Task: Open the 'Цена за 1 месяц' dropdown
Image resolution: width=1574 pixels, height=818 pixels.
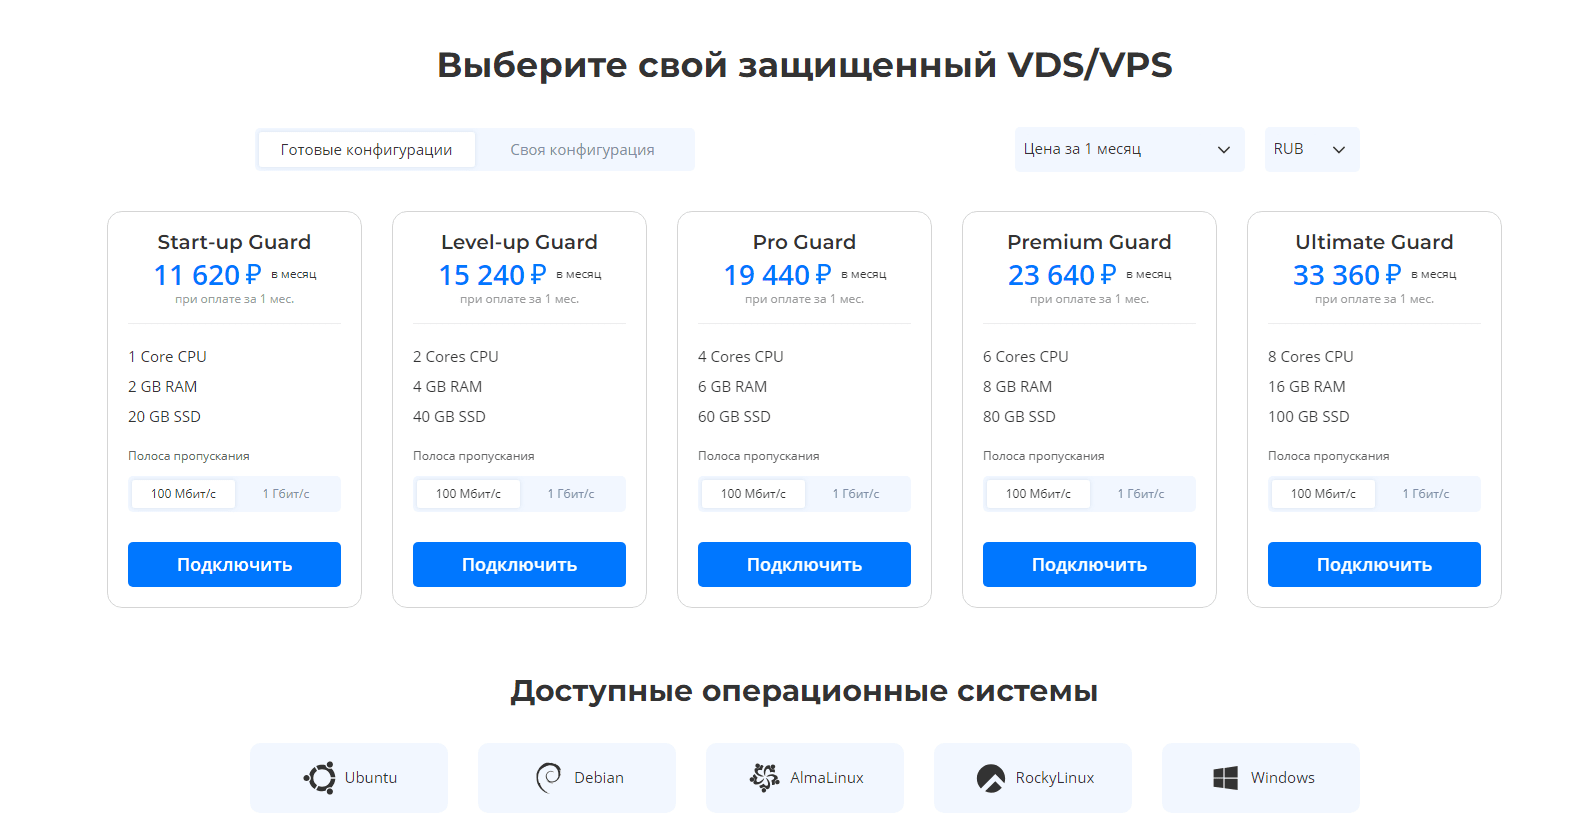Action: point(1129,149)
